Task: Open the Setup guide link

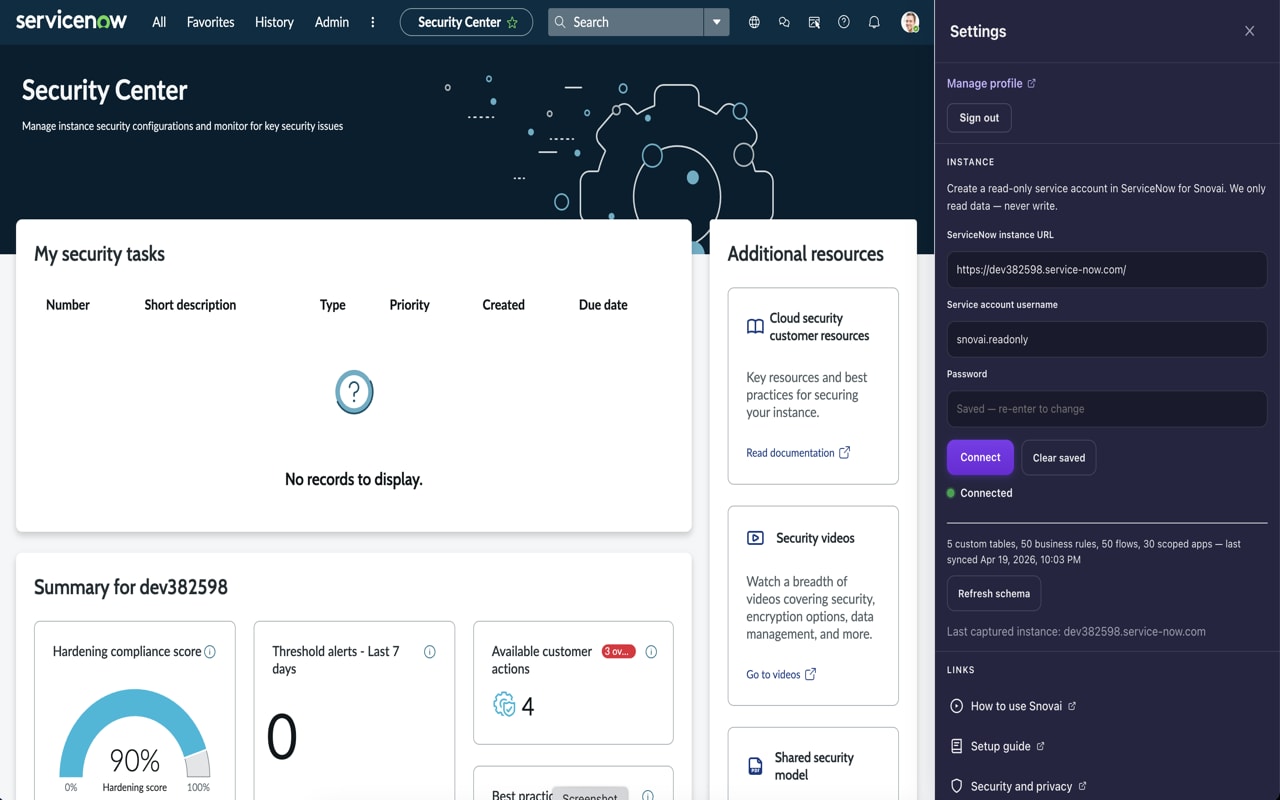Action: [x=1000, y=746]
